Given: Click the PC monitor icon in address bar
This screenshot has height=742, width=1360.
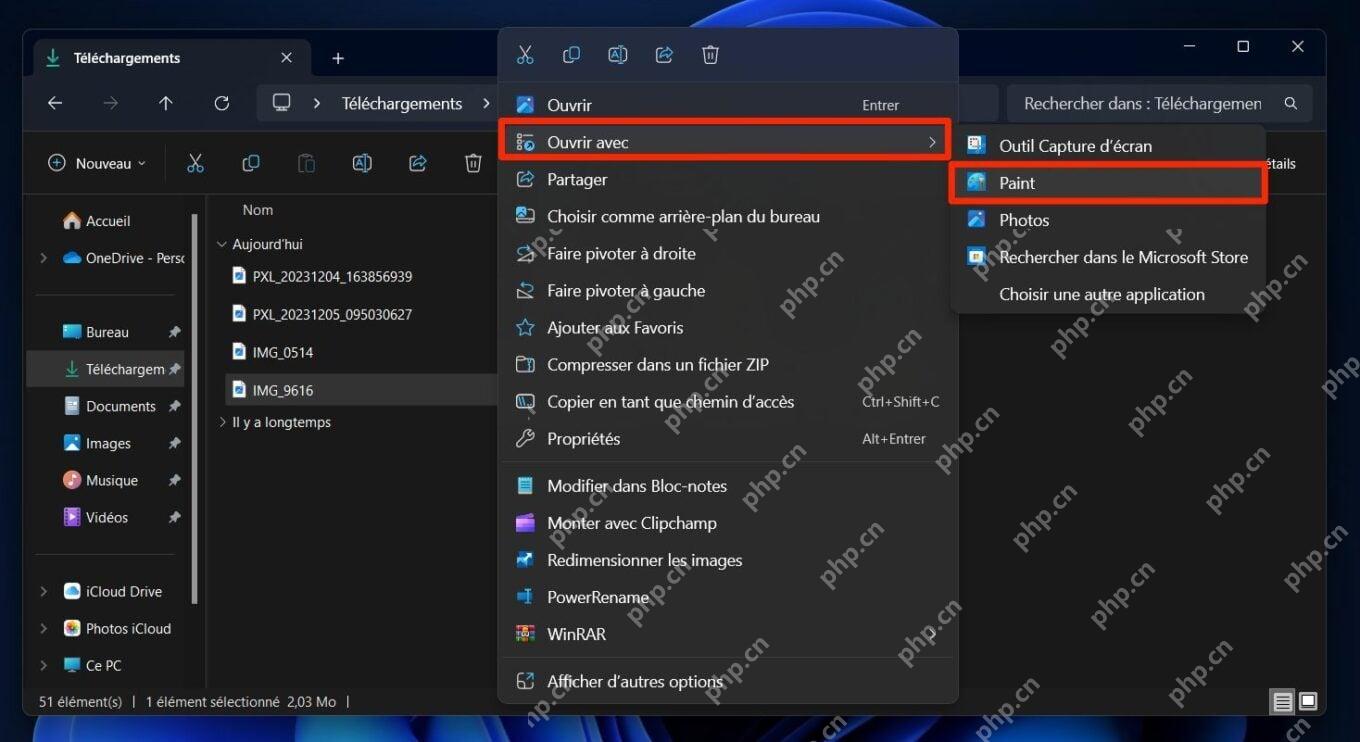Looking at the screenshot, I should click(x=282, y=103).
